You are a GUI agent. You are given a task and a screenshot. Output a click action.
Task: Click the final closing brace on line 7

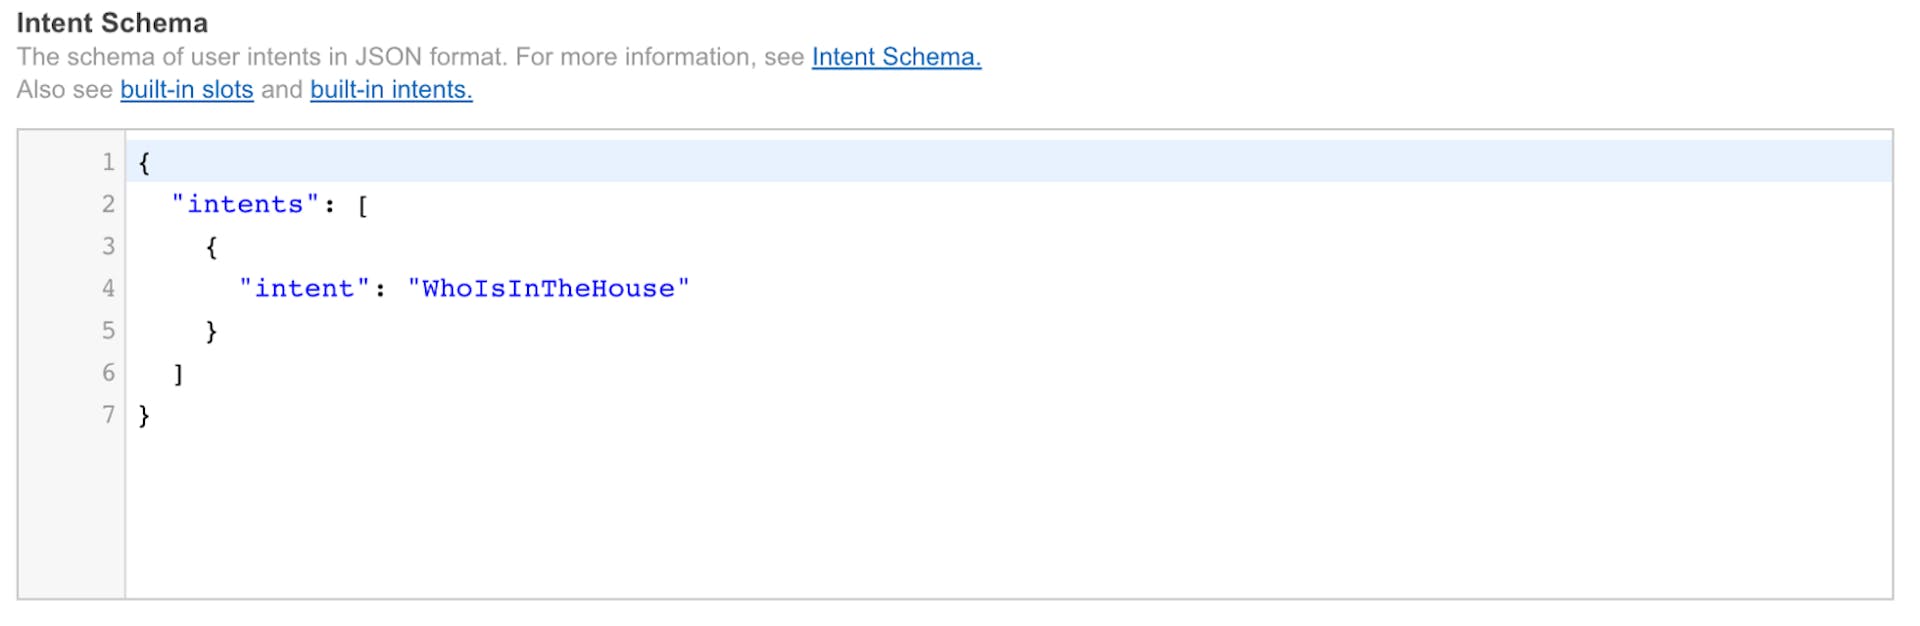144,415
